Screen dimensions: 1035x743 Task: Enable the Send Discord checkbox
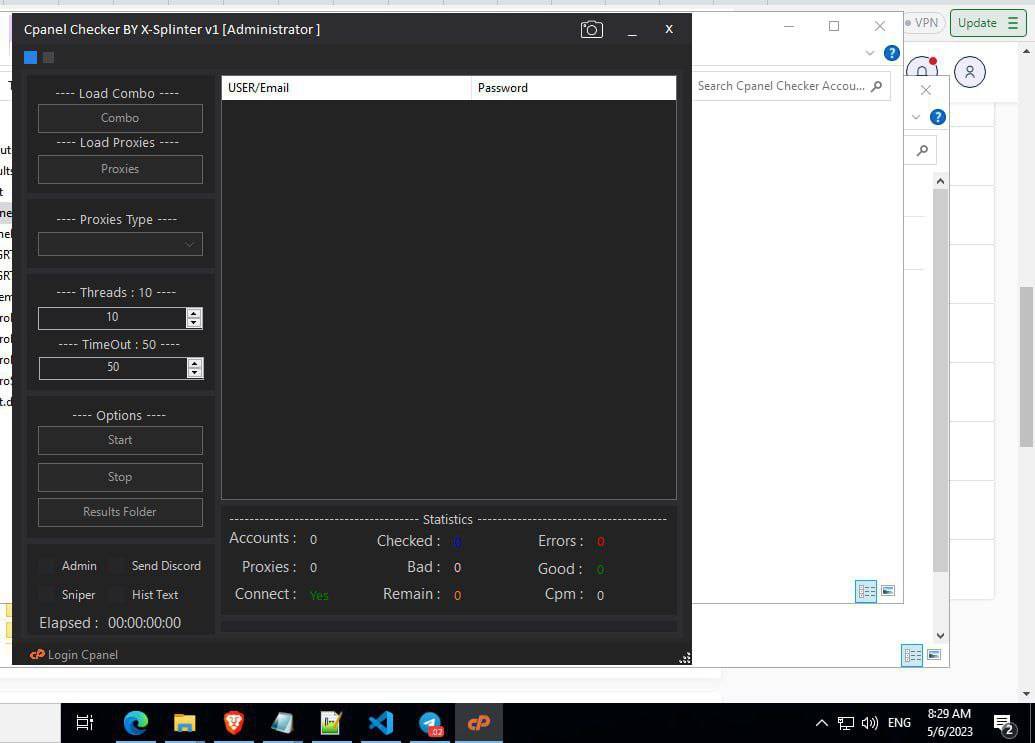pyautogui.click(x=117, y=566)
